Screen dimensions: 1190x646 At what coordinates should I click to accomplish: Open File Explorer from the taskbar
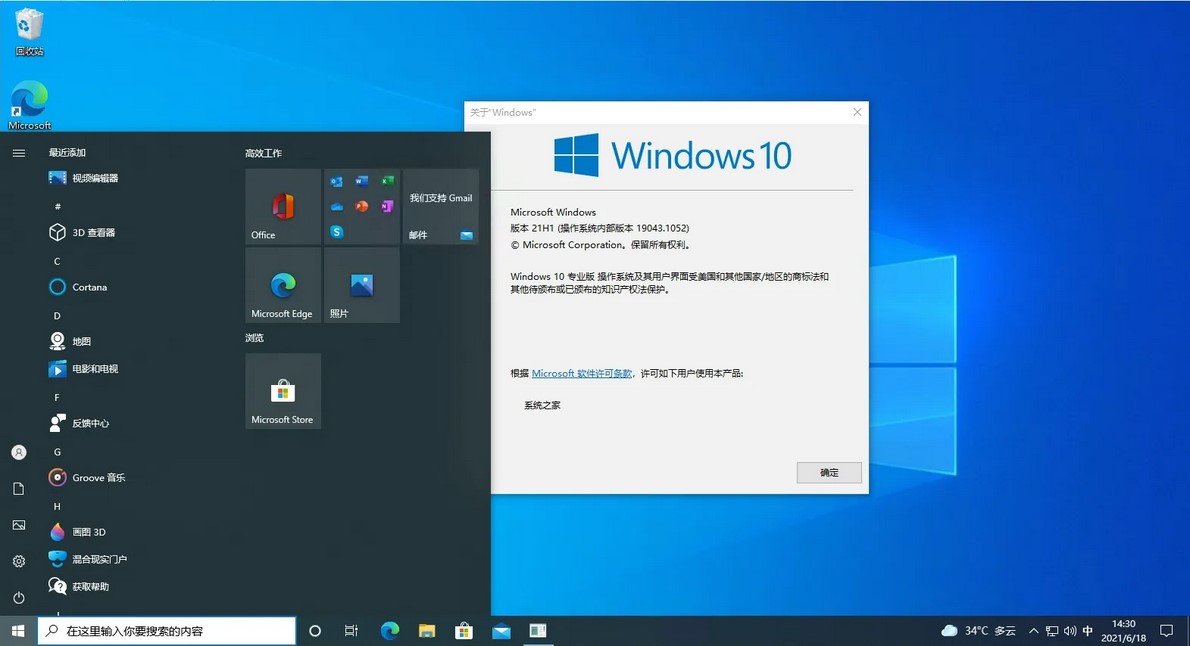[426, 631]
